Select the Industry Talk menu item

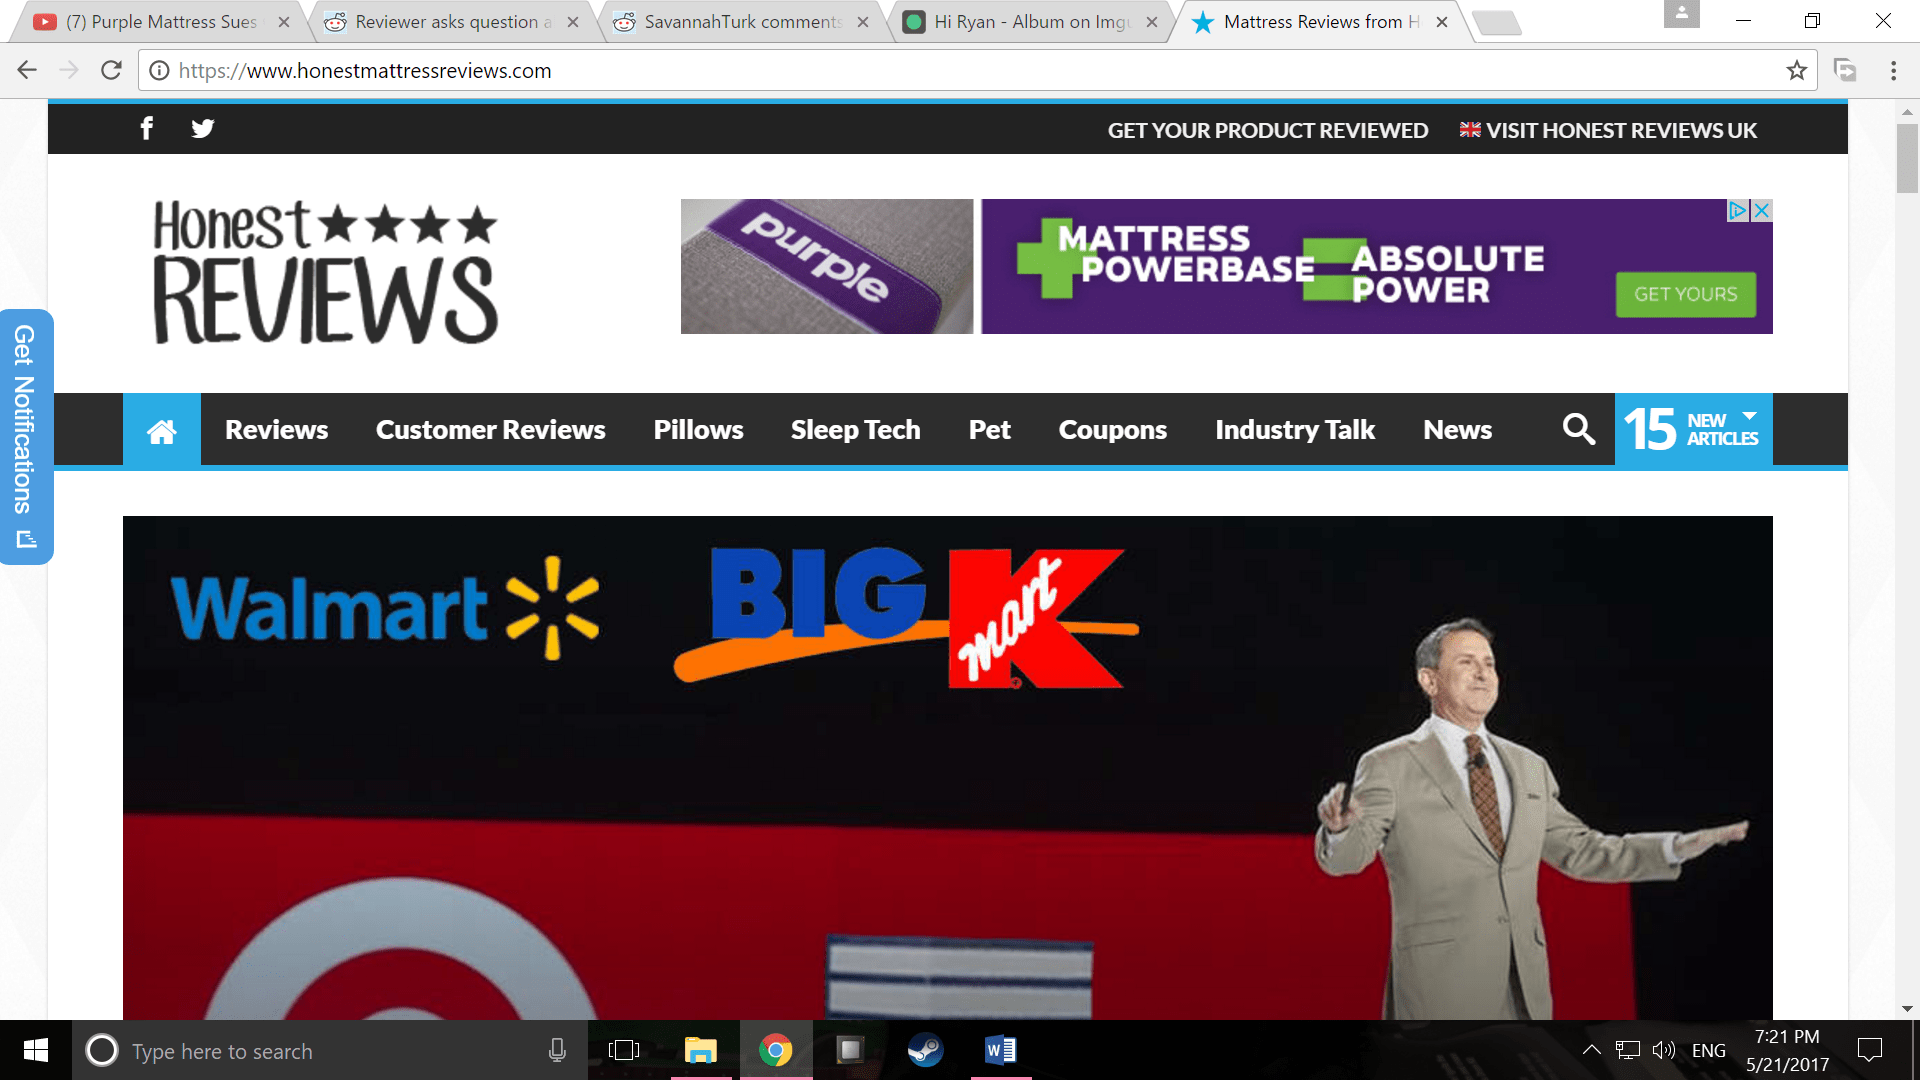(x=1295, y=429)
